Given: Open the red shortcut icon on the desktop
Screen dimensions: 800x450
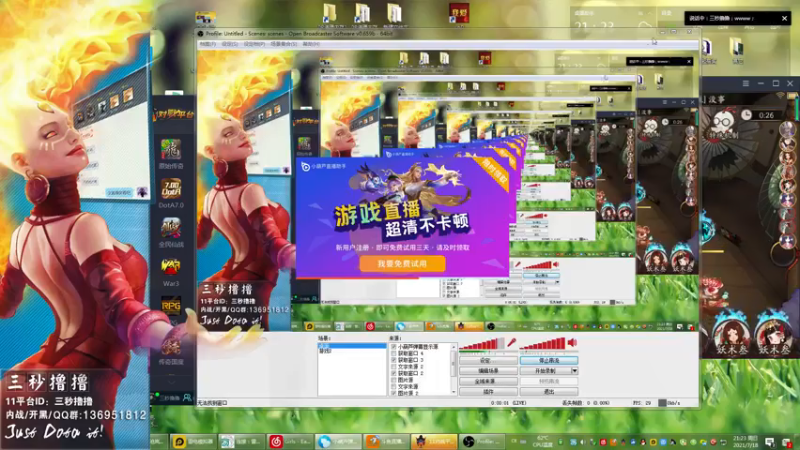Looking at the screenshot, I should tap(459, 13).
